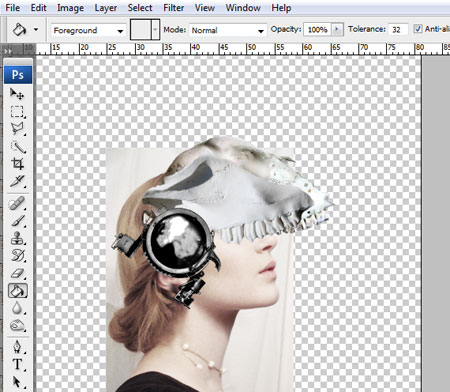Screen dimensions: 450x392
Task: Choose the Polygonal Lasso tool
Action: click(17, 129)
